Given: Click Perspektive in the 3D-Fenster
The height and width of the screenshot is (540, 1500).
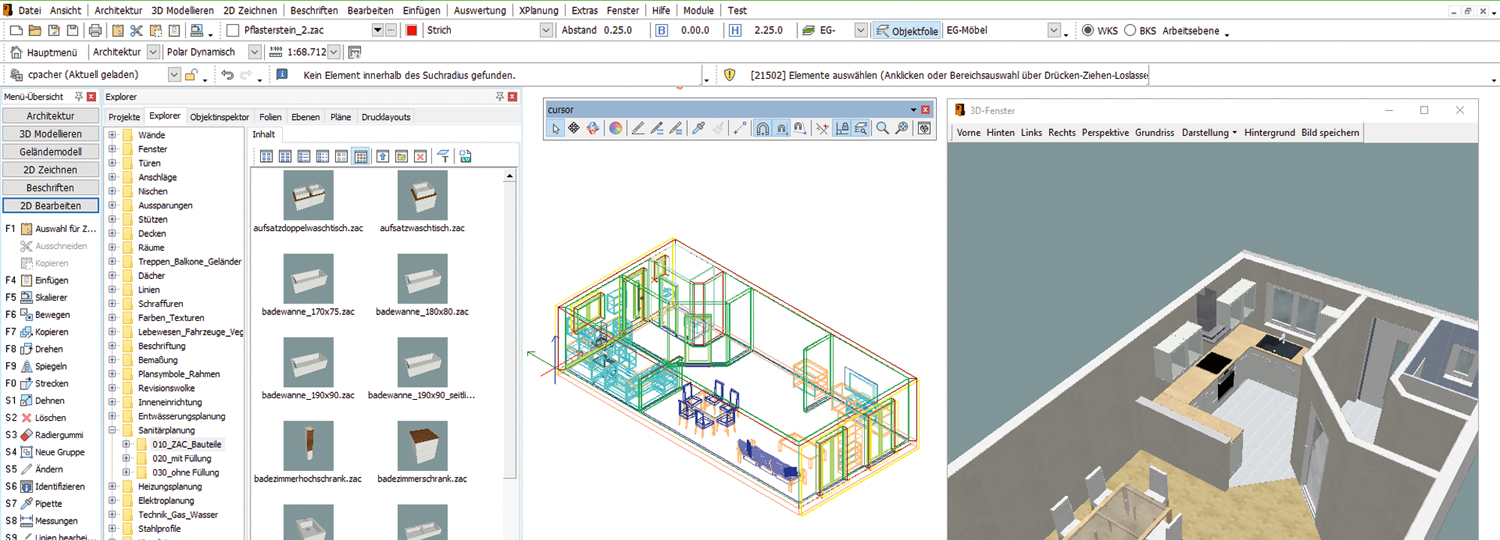Looking at the screenshot, I should (1105, 132).
